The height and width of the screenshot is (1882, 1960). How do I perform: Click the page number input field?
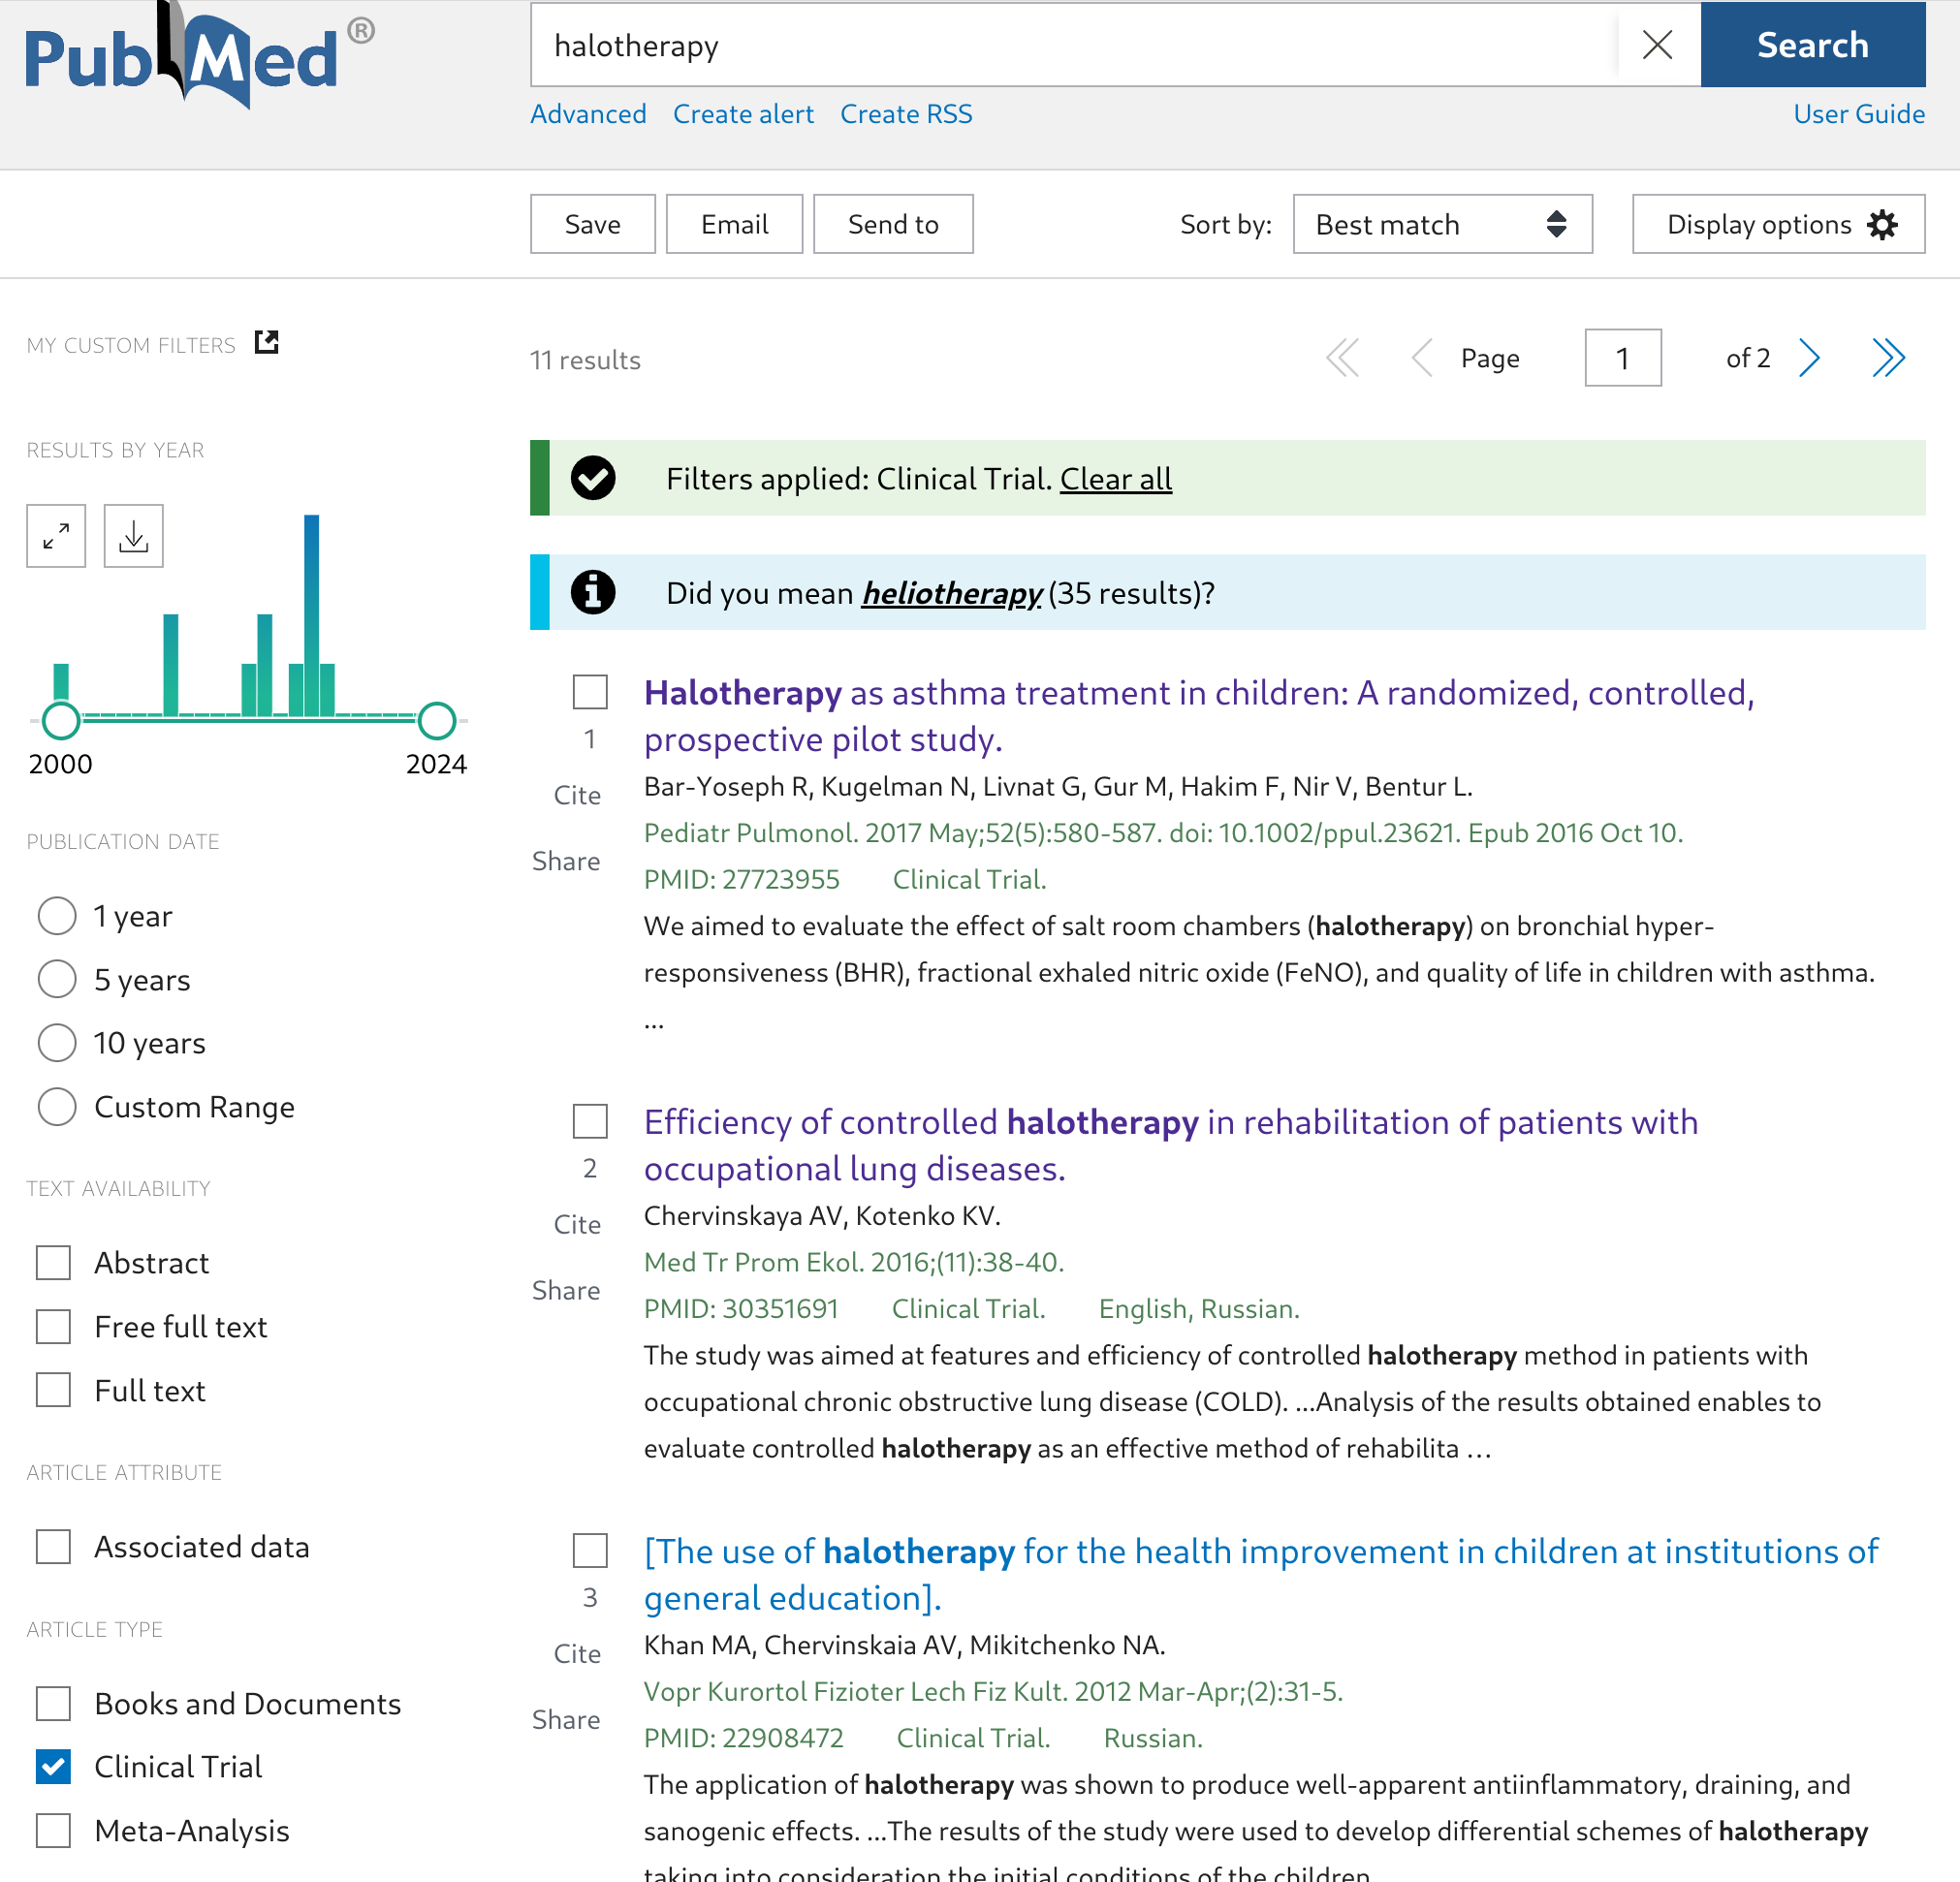point(1623,358)
